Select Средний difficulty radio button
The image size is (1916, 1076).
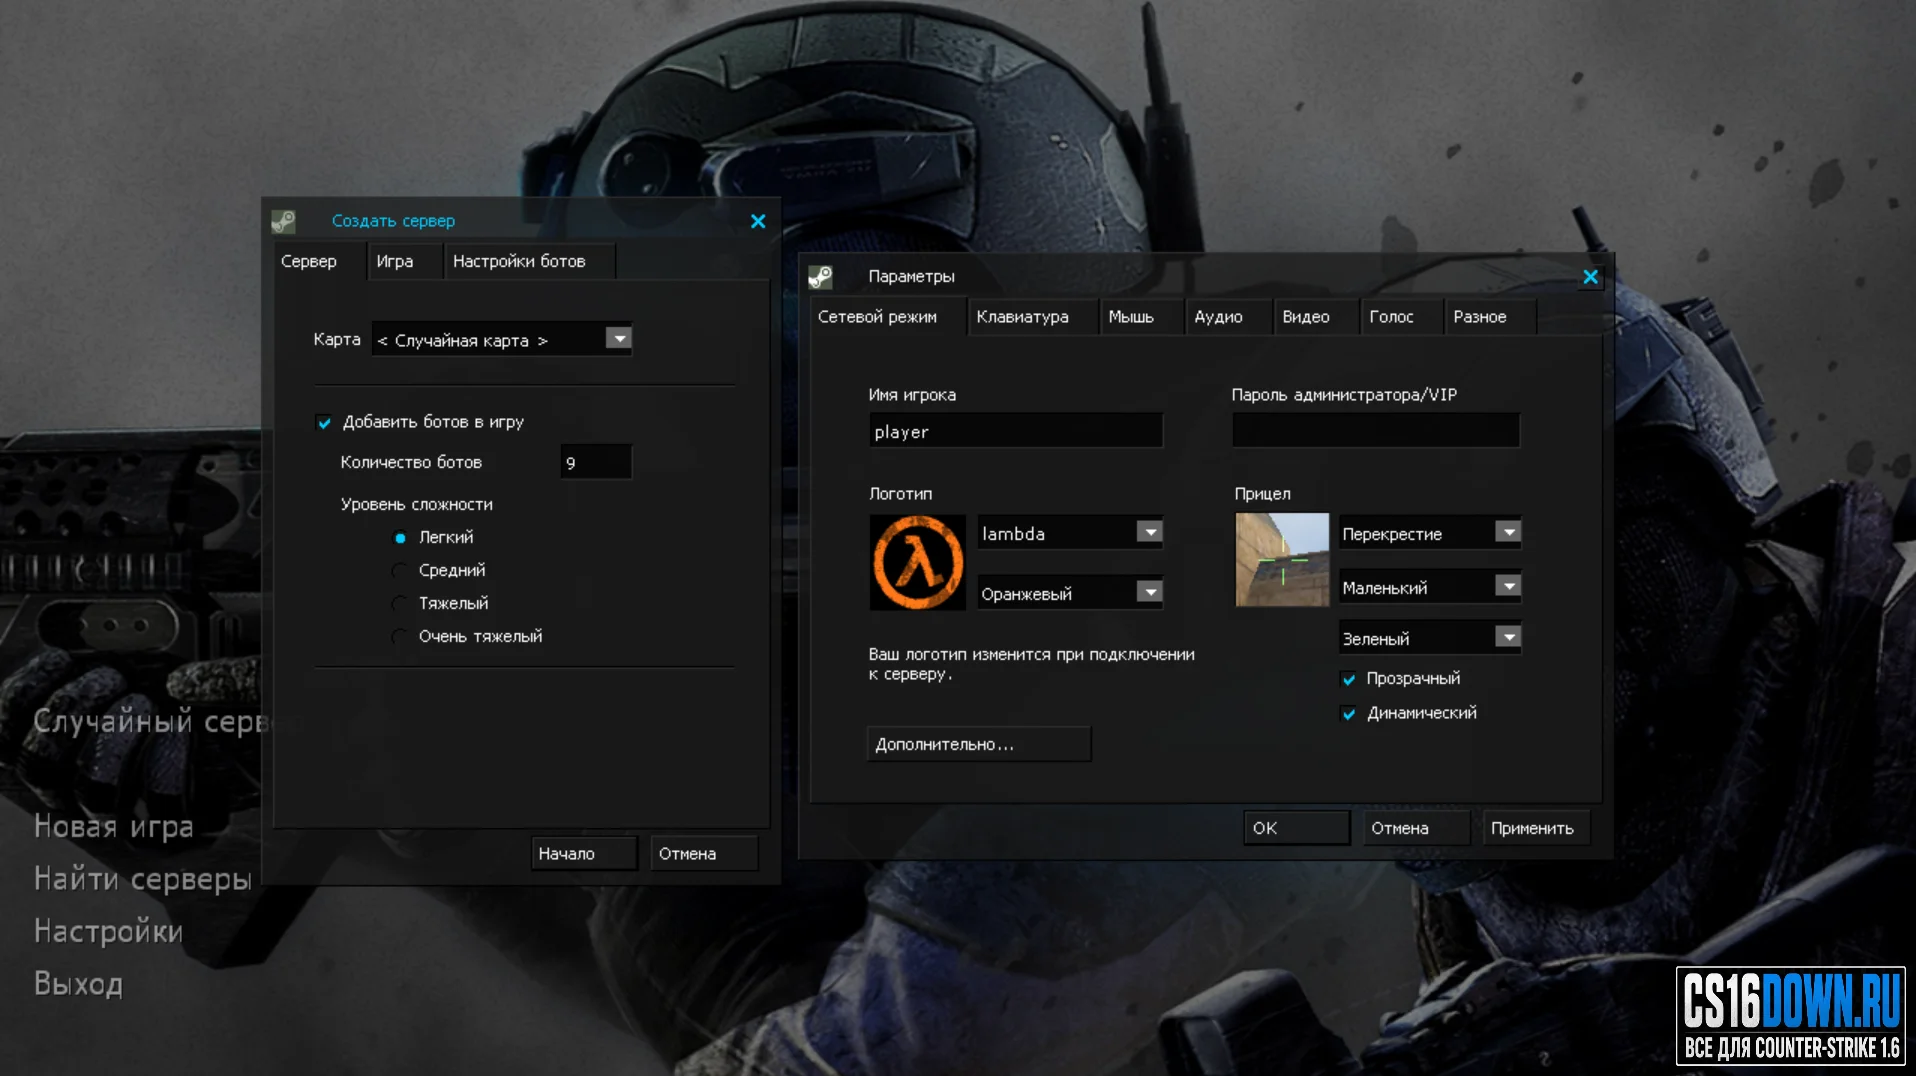pos(400,570)
